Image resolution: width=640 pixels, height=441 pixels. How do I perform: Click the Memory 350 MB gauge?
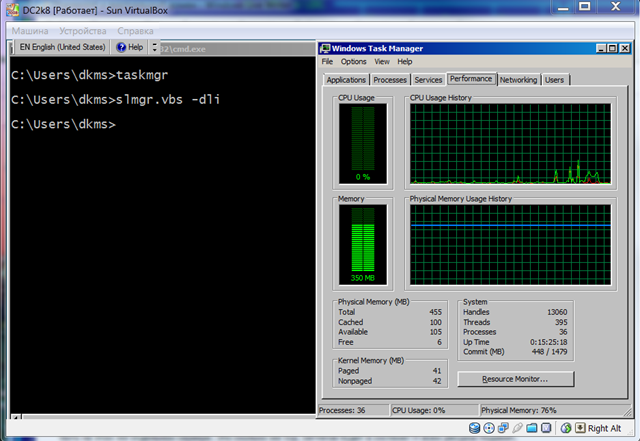click(363, 245)
